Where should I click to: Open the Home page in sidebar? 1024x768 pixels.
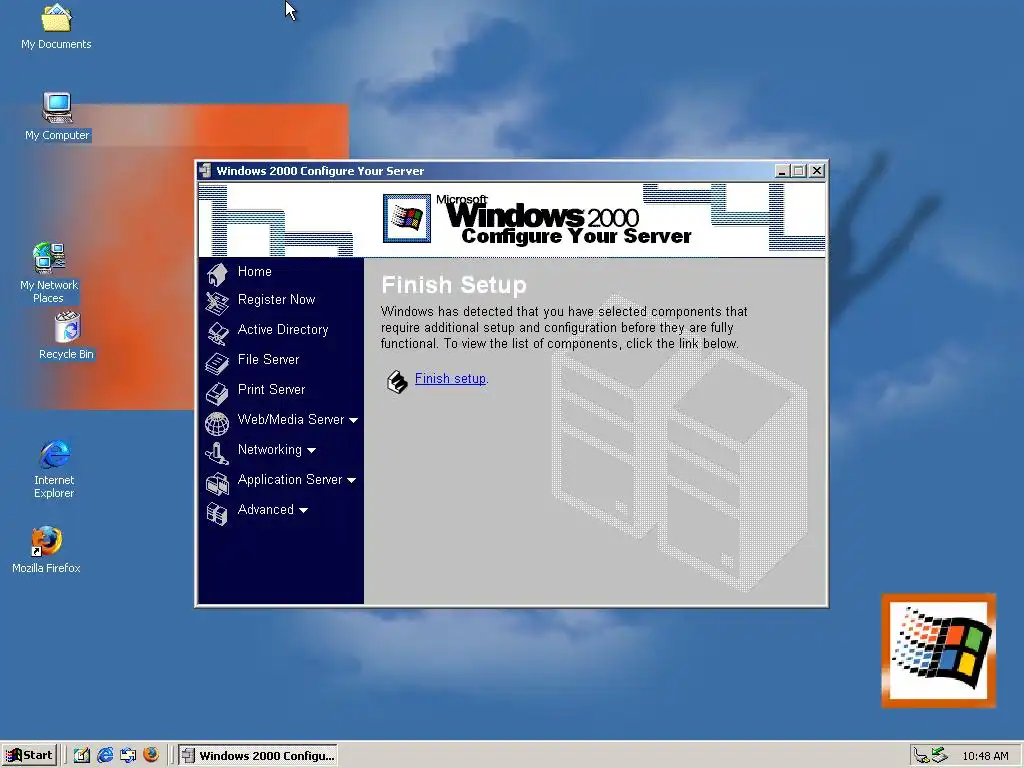point(255,271)
